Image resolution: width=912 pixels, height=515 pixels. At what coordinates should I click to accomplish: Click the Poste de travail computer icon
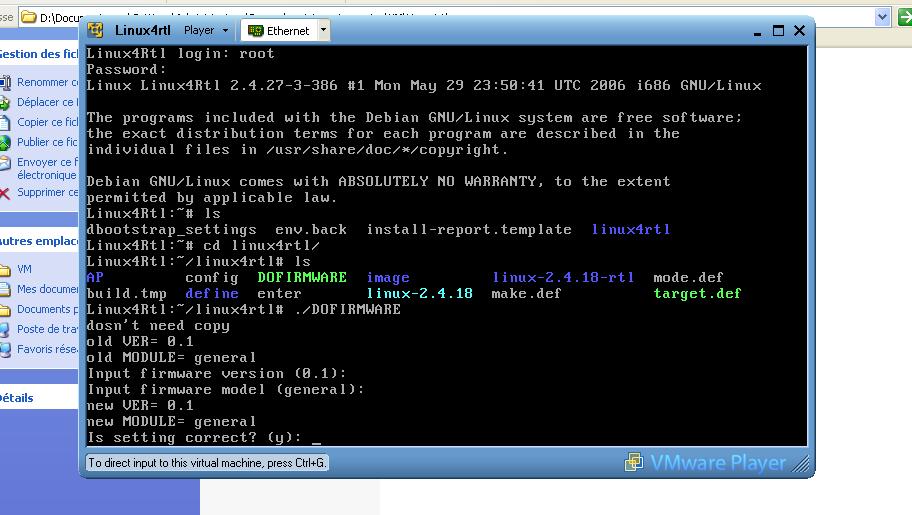[x=5, y=330]
